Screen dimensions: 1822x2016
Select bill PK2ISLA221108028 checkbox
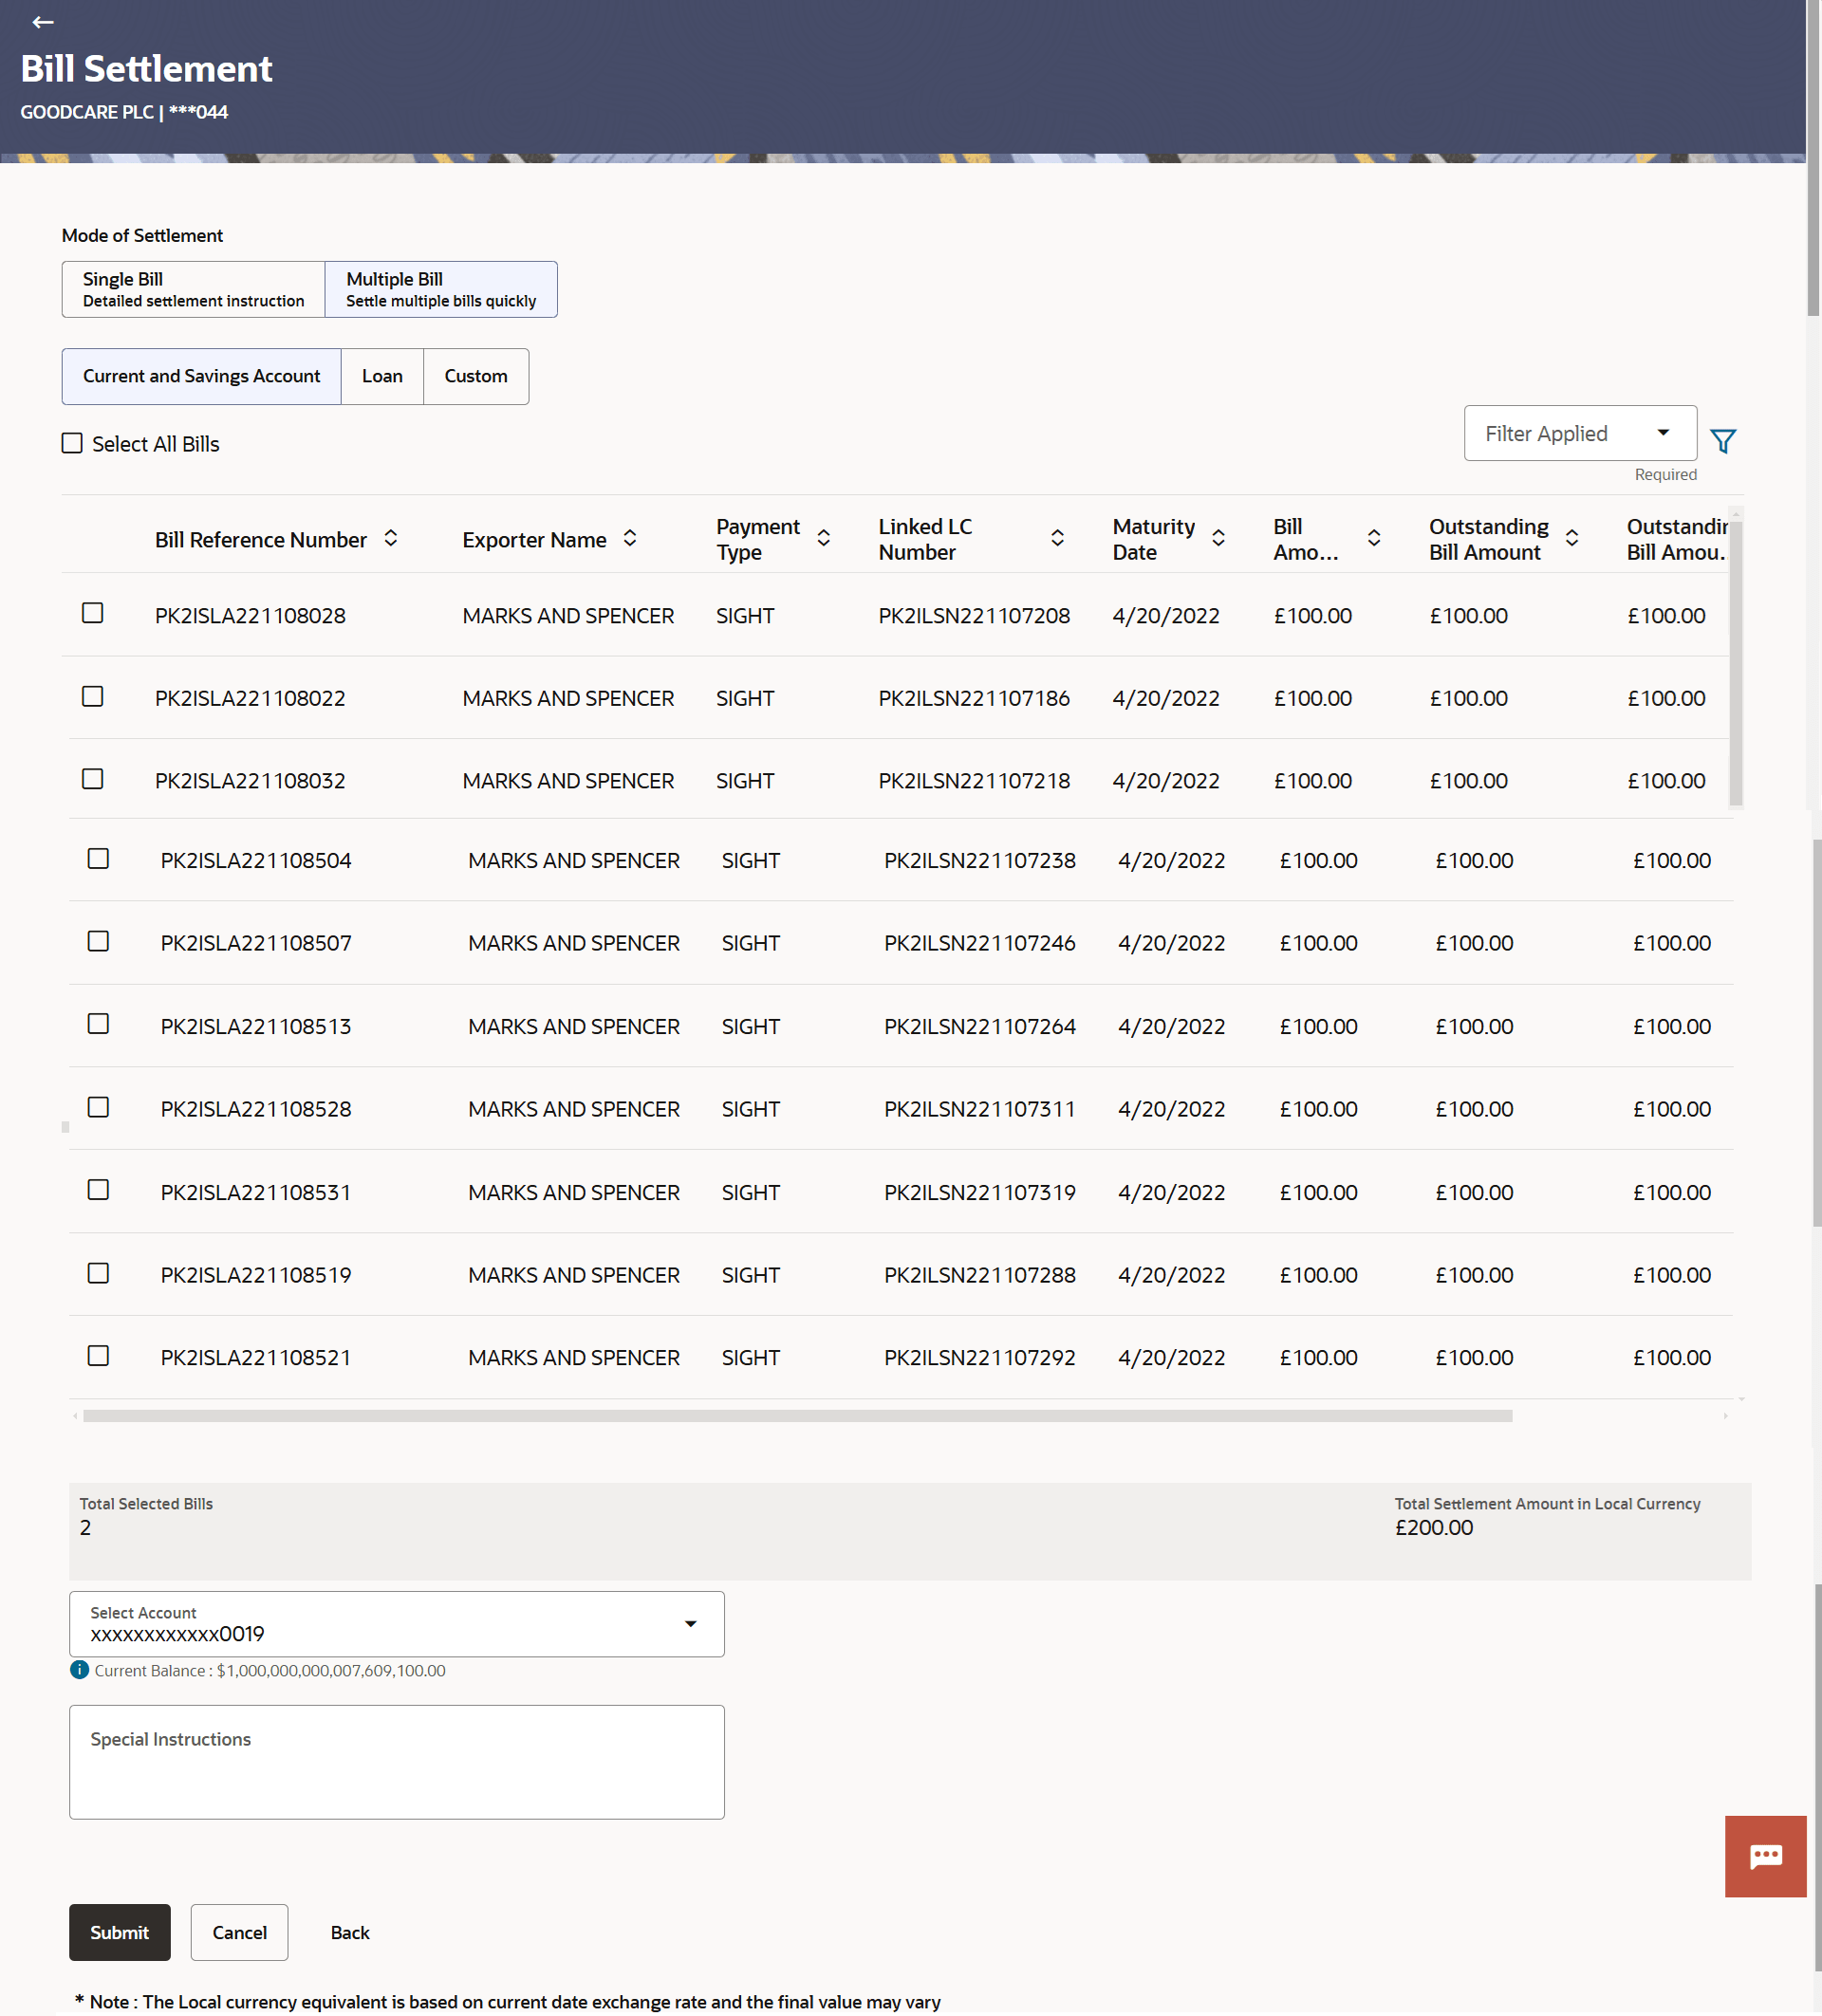pos(93,613)
